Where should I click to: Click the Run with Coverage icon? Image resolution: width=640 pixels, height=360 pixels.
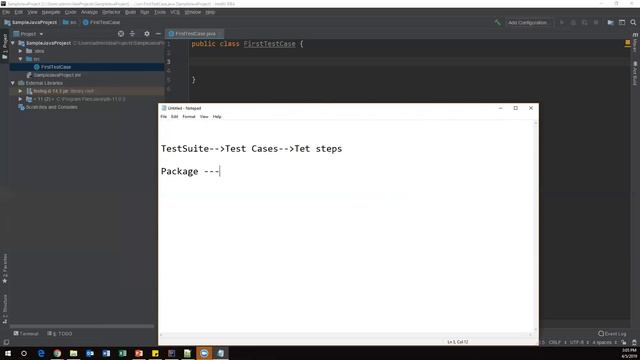[584, 22]
